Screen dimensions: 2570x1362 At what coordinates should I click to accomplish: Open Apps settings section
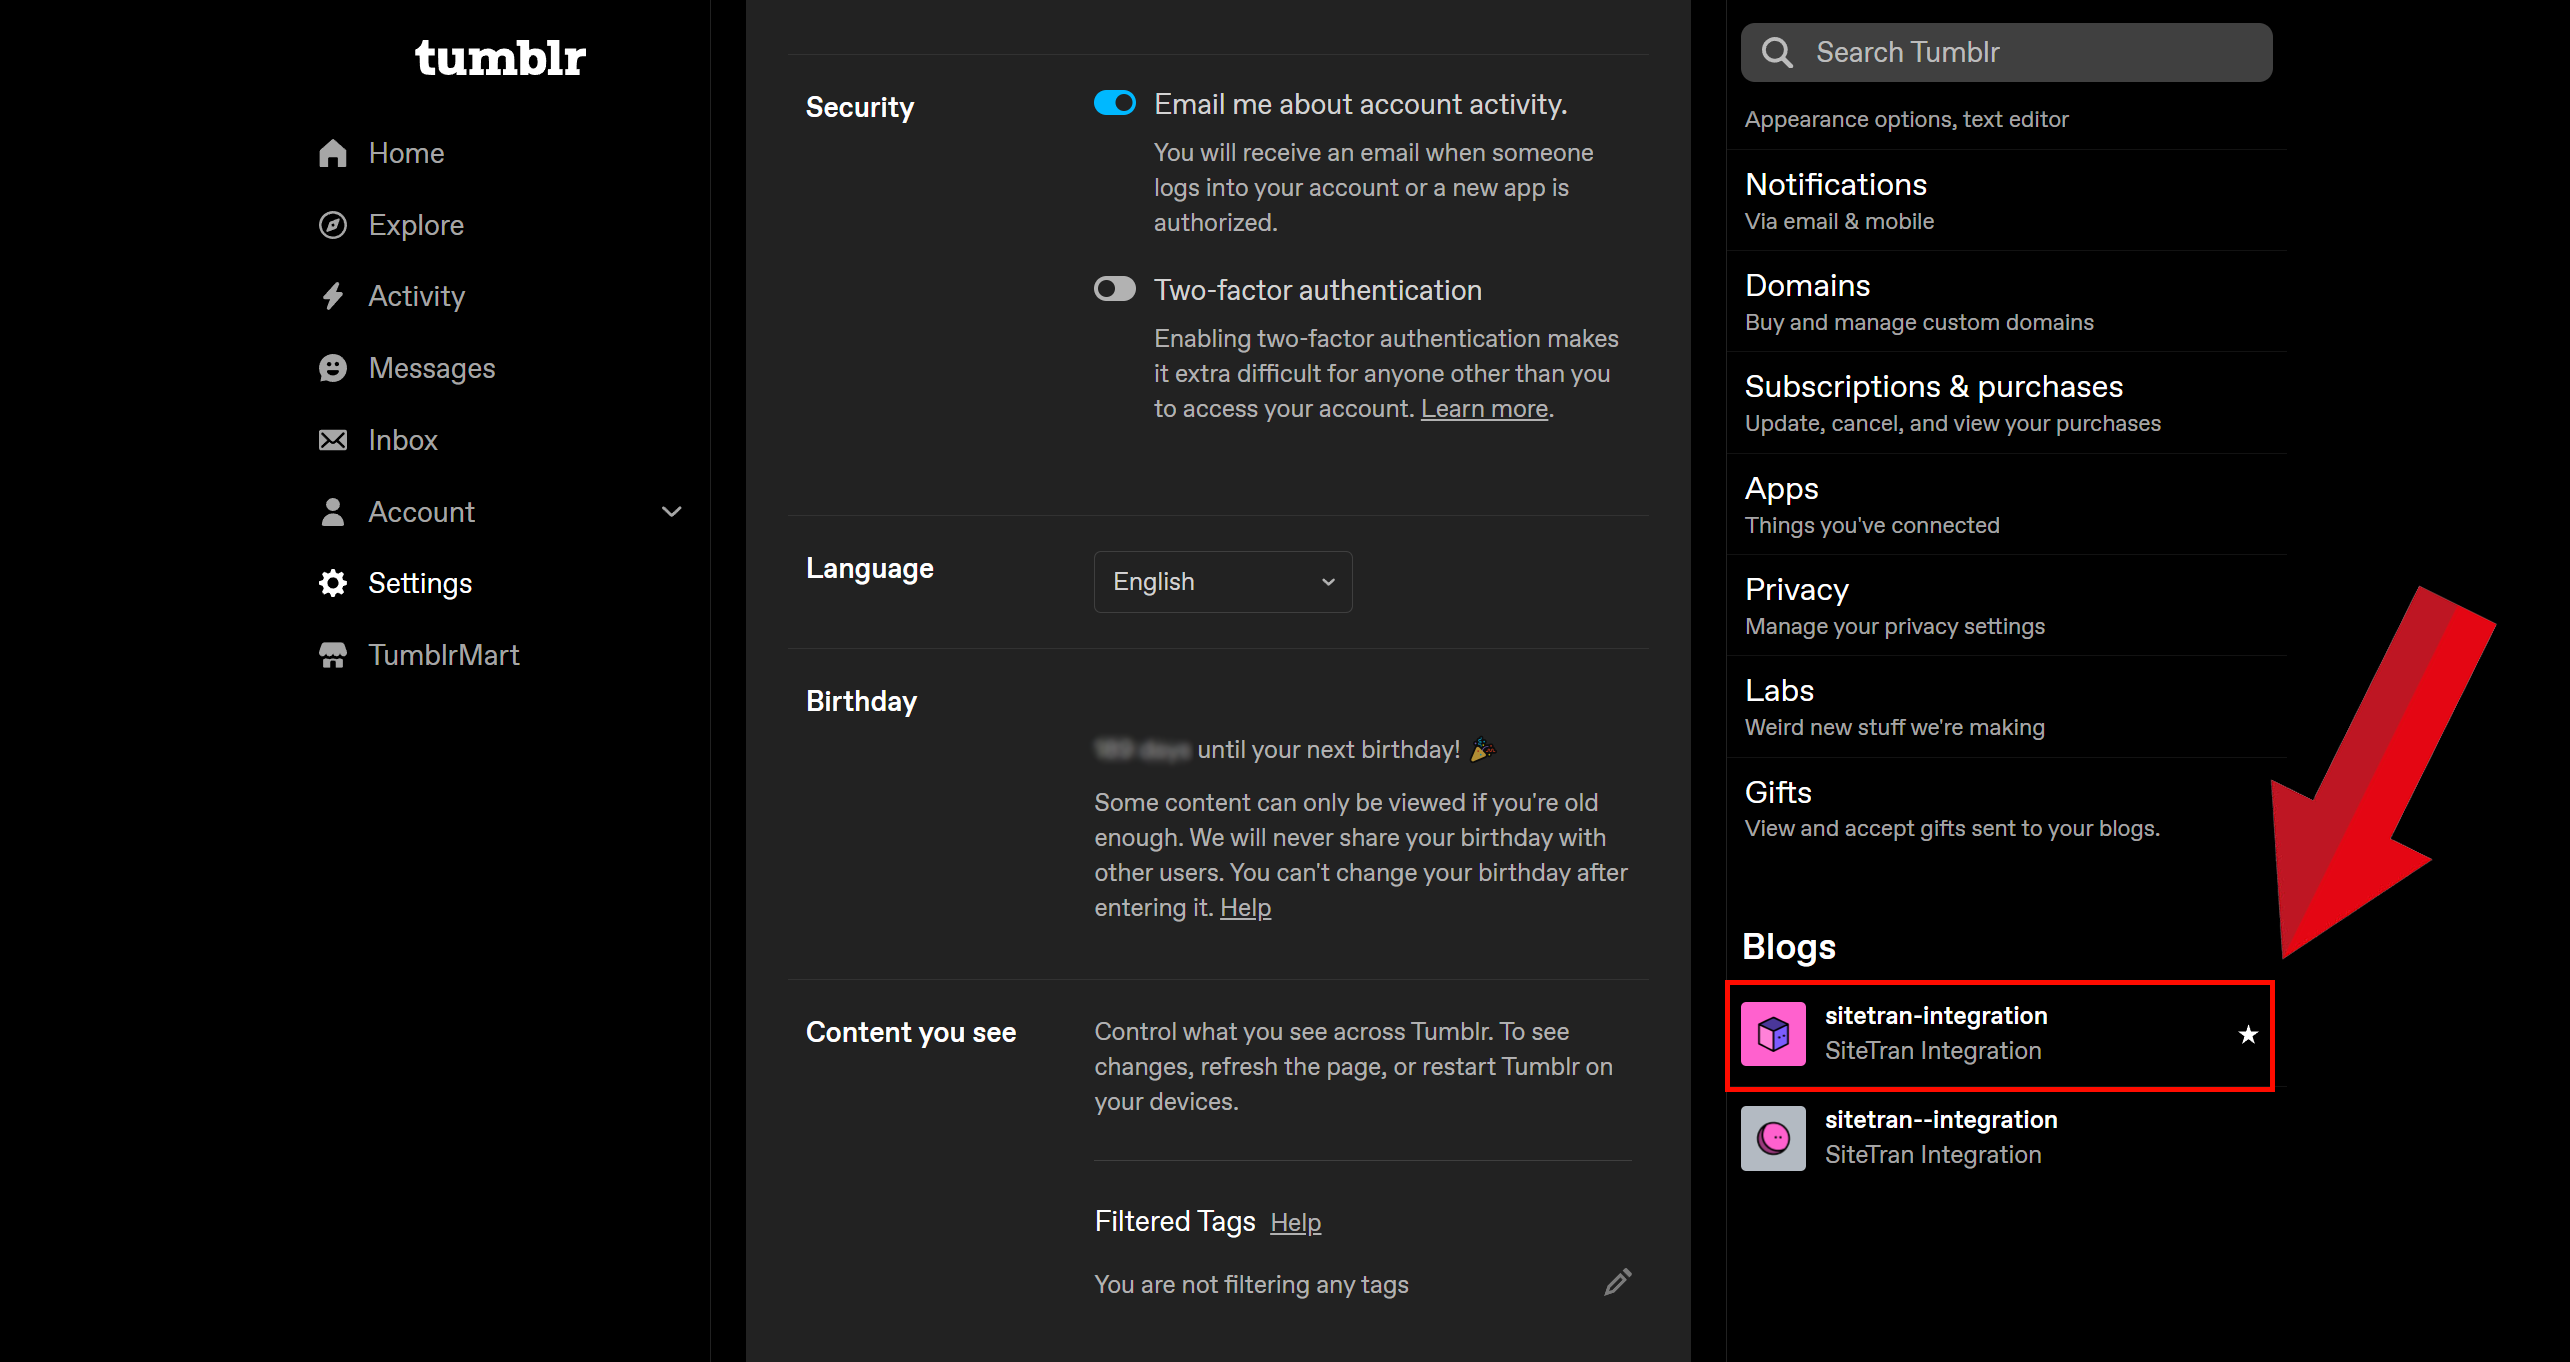click(2007, 505)
